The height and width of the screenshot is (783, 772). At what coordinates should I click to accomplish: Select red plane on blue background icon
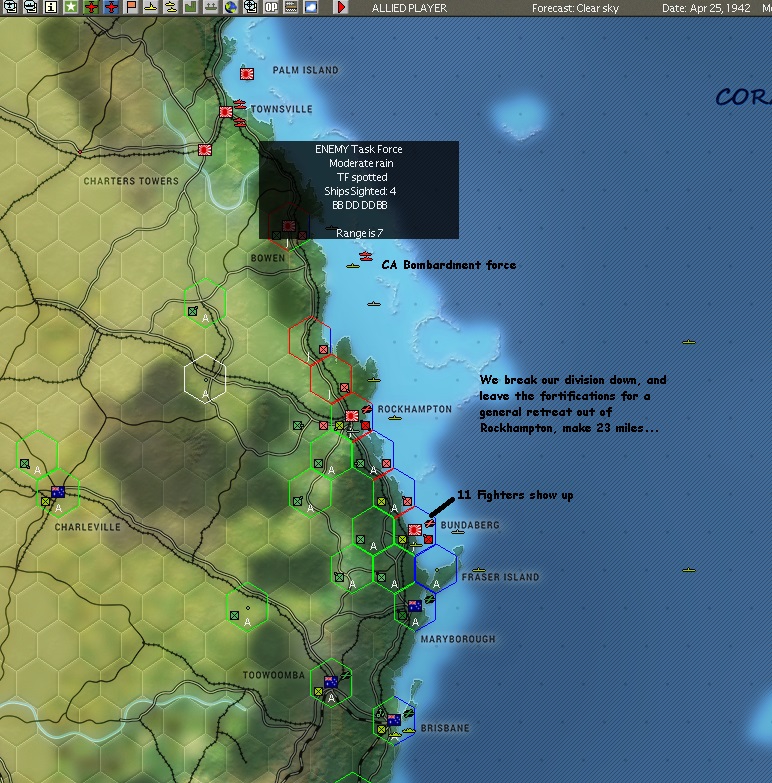111,7
